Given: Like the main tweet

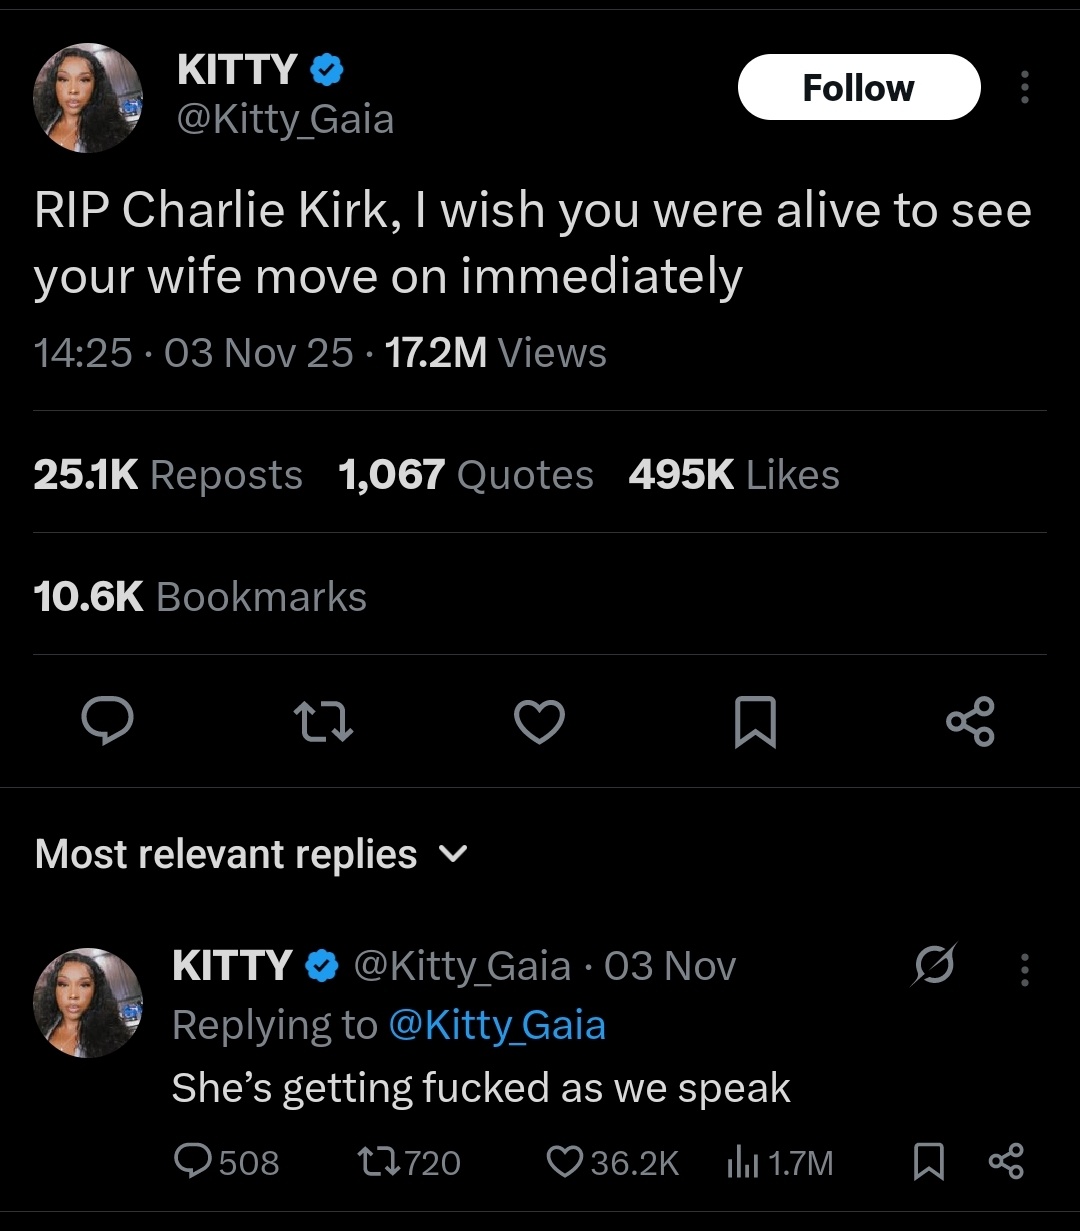Looking at the screenshot, I should tap(540, 722).
